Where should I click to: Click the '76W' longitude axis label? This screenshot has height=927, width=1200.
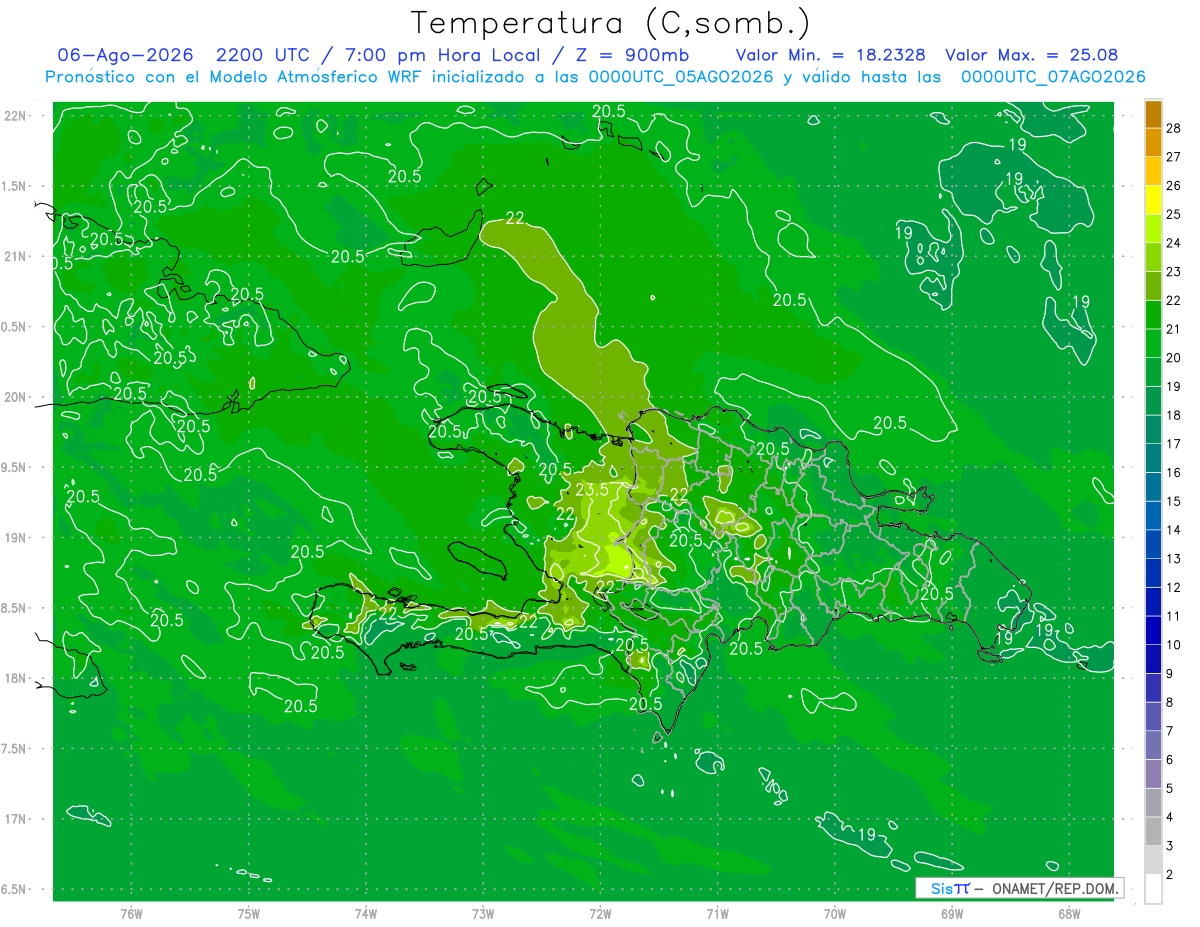(131, 914)
